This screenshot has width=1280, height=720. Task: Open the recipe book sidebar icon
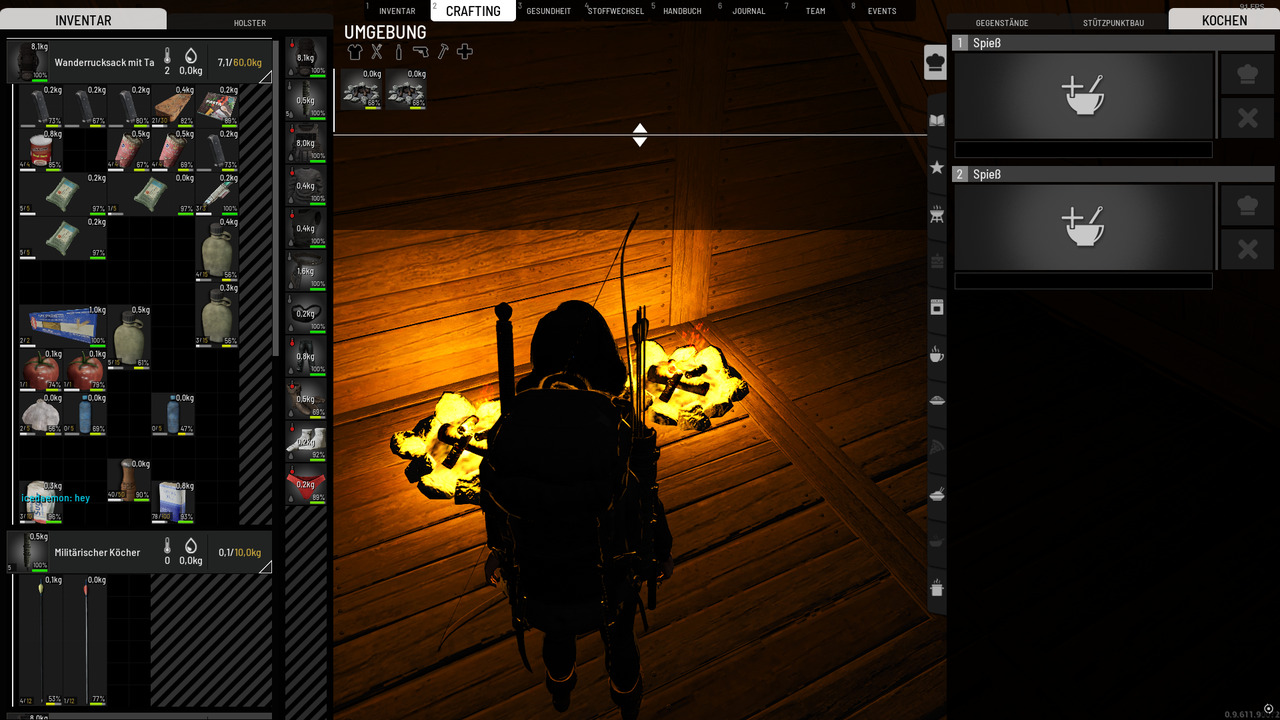tap(937, 121)
